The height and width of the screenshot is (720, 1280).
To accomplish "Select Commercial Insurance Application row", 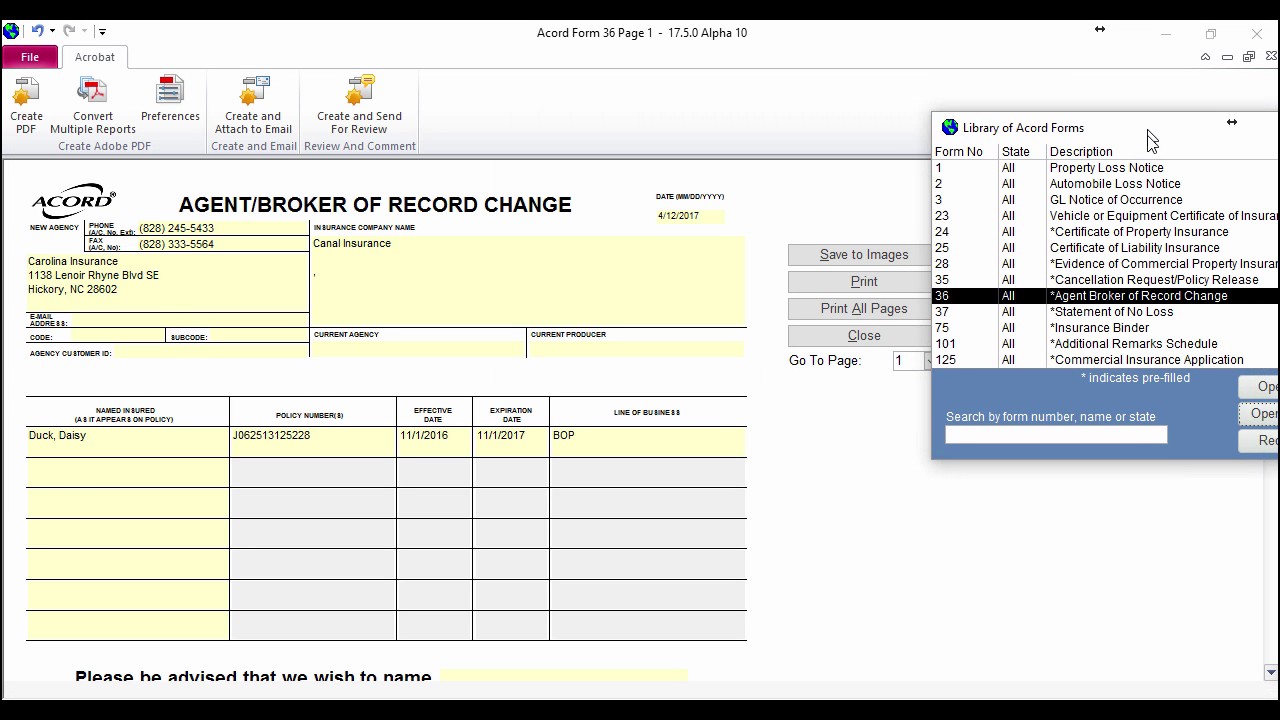I will coord(1105,360).
